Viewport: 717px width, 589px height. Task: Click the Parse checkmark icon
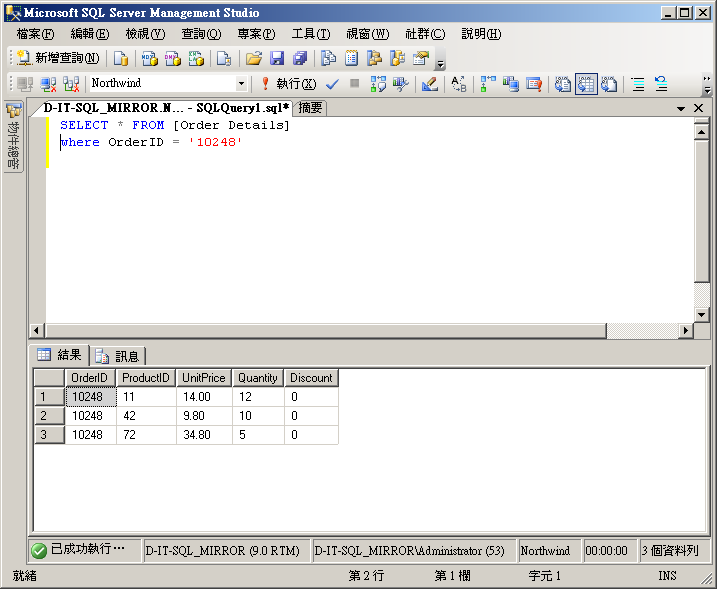pyautogui.click(x=332, y=84)
